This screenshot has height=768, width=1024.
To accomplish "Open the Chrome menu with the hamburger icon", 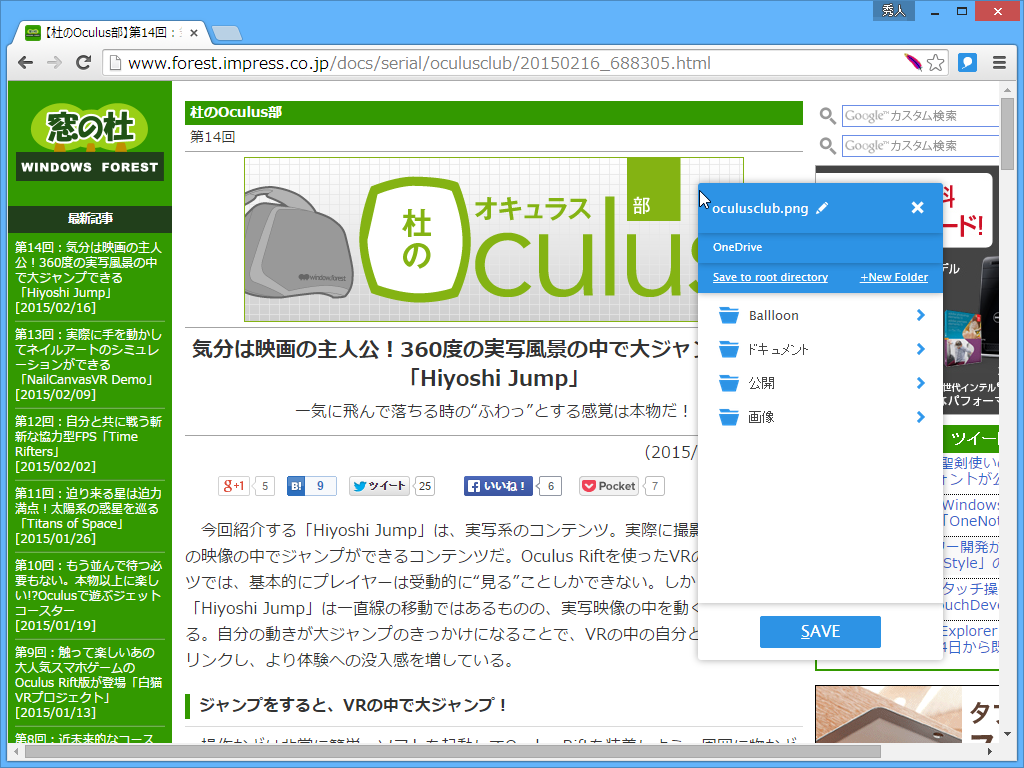I will tap(1000, 61).
